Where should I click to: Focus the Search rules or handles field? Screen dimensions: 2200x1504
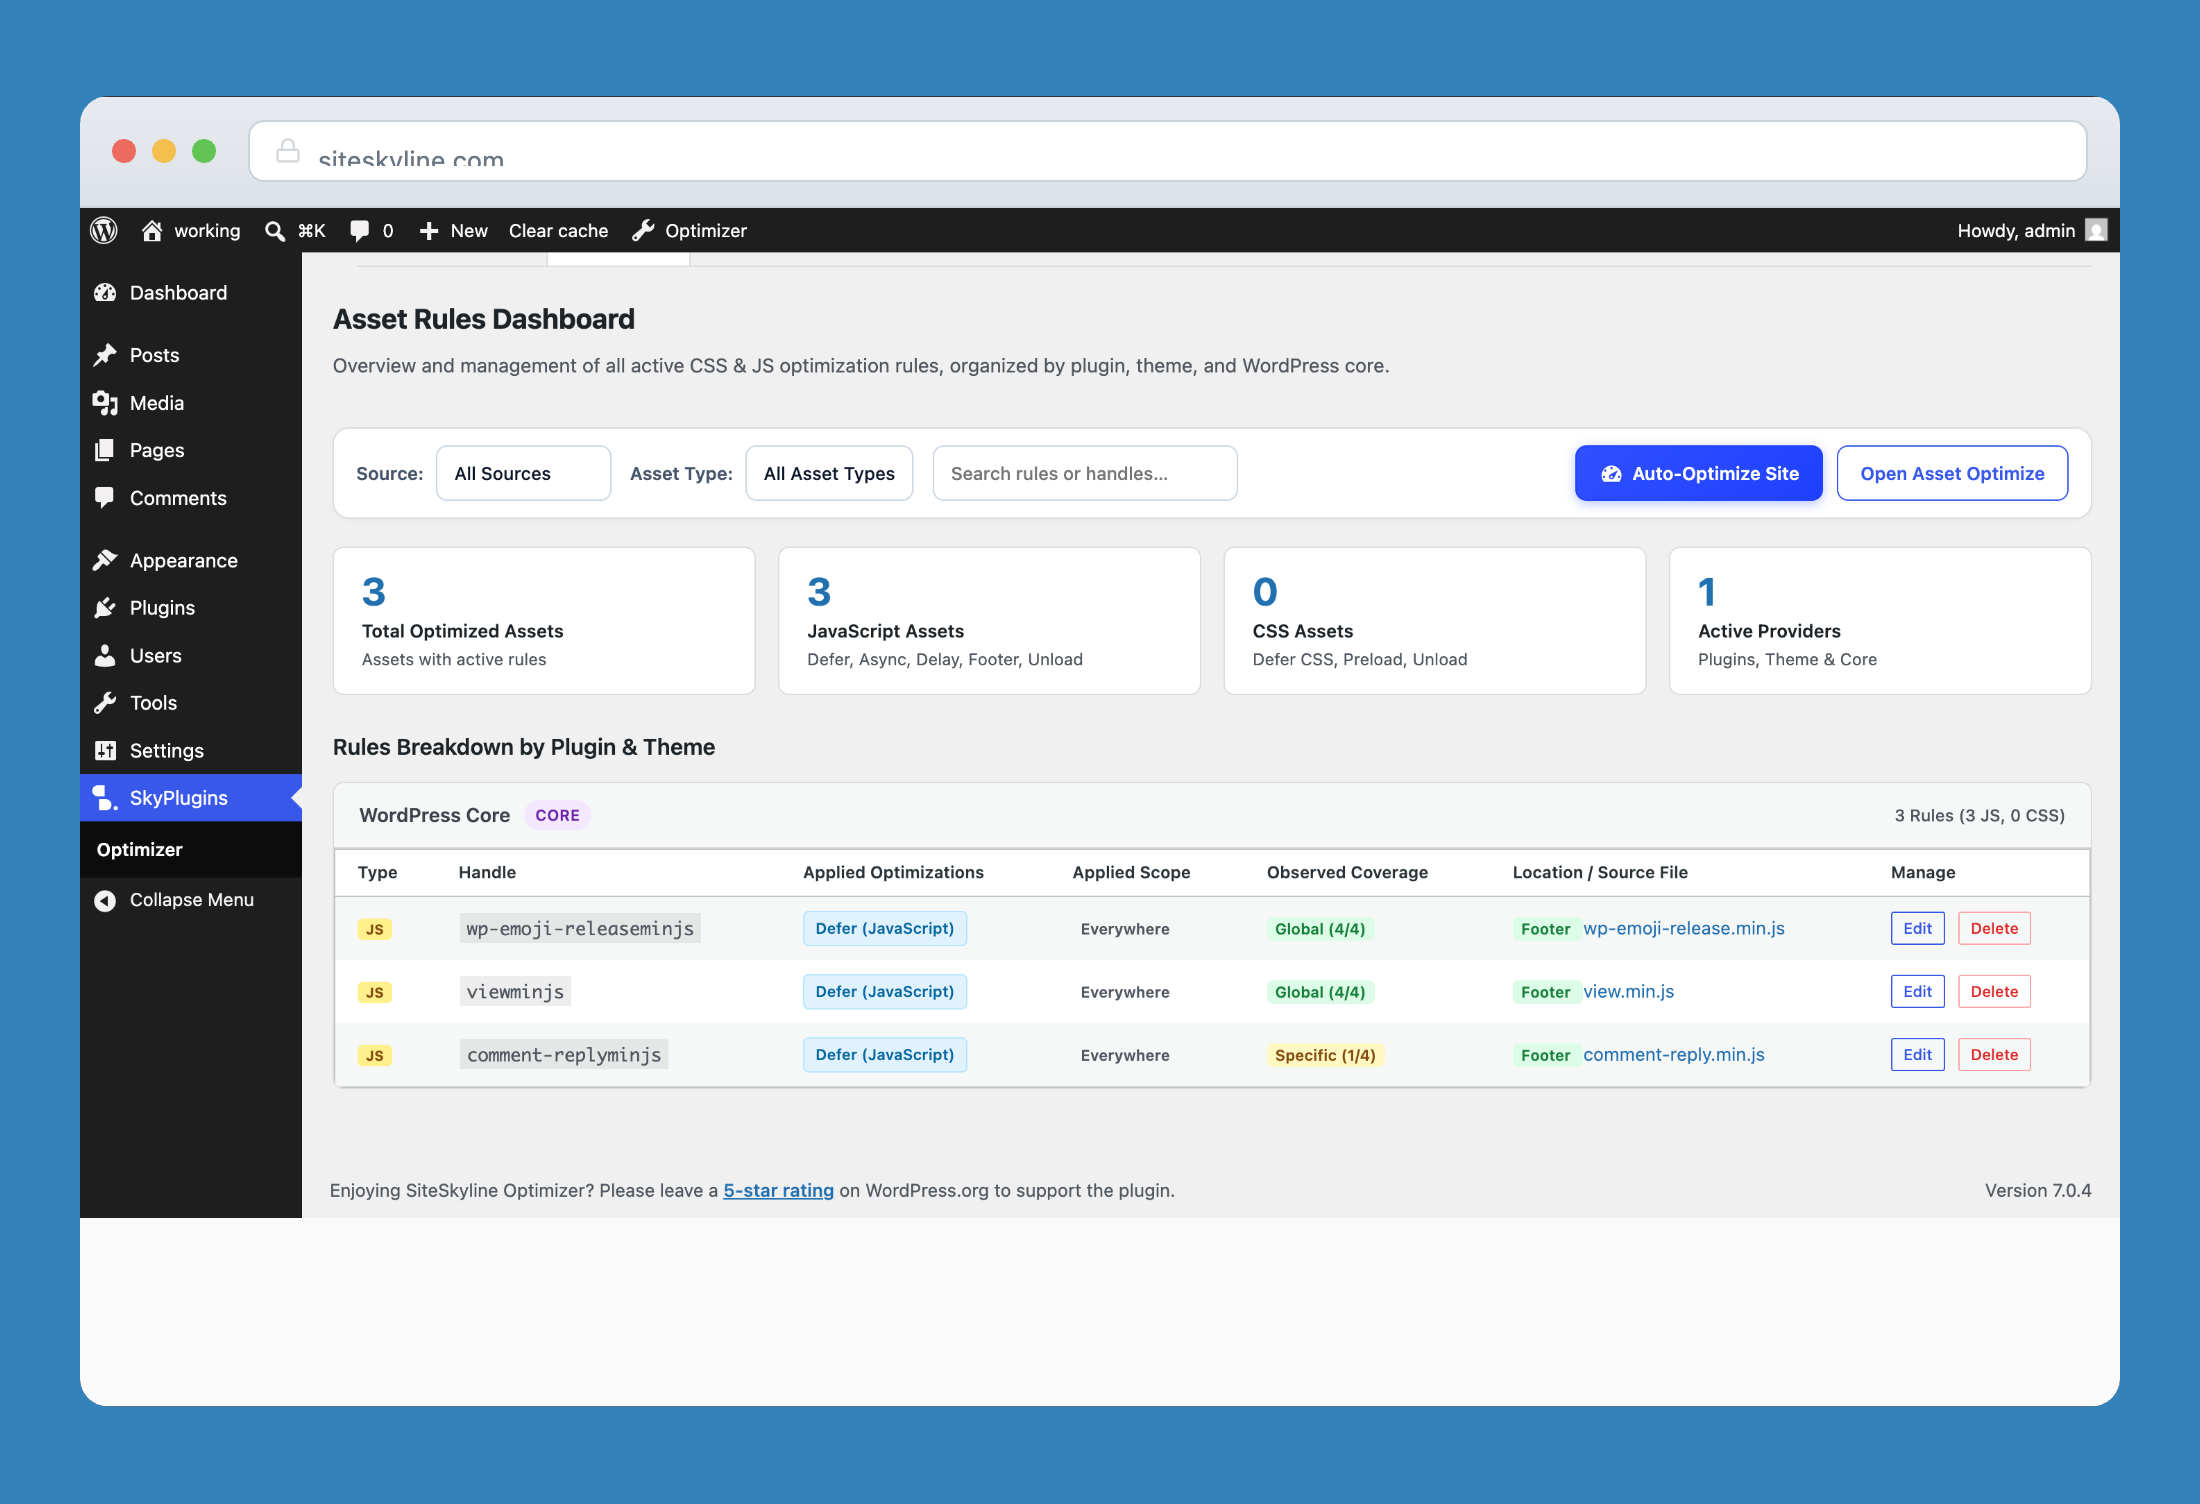coord(1085,474)
